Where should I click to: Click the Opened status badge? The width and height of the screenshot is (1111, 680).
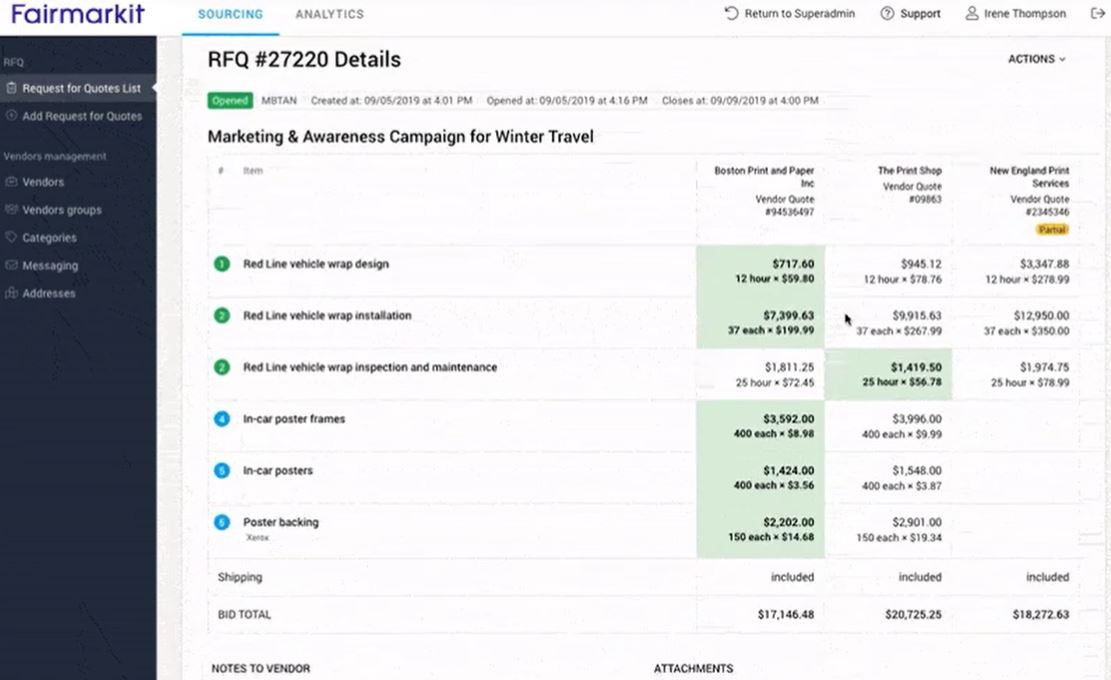click(x=229, y=100)
